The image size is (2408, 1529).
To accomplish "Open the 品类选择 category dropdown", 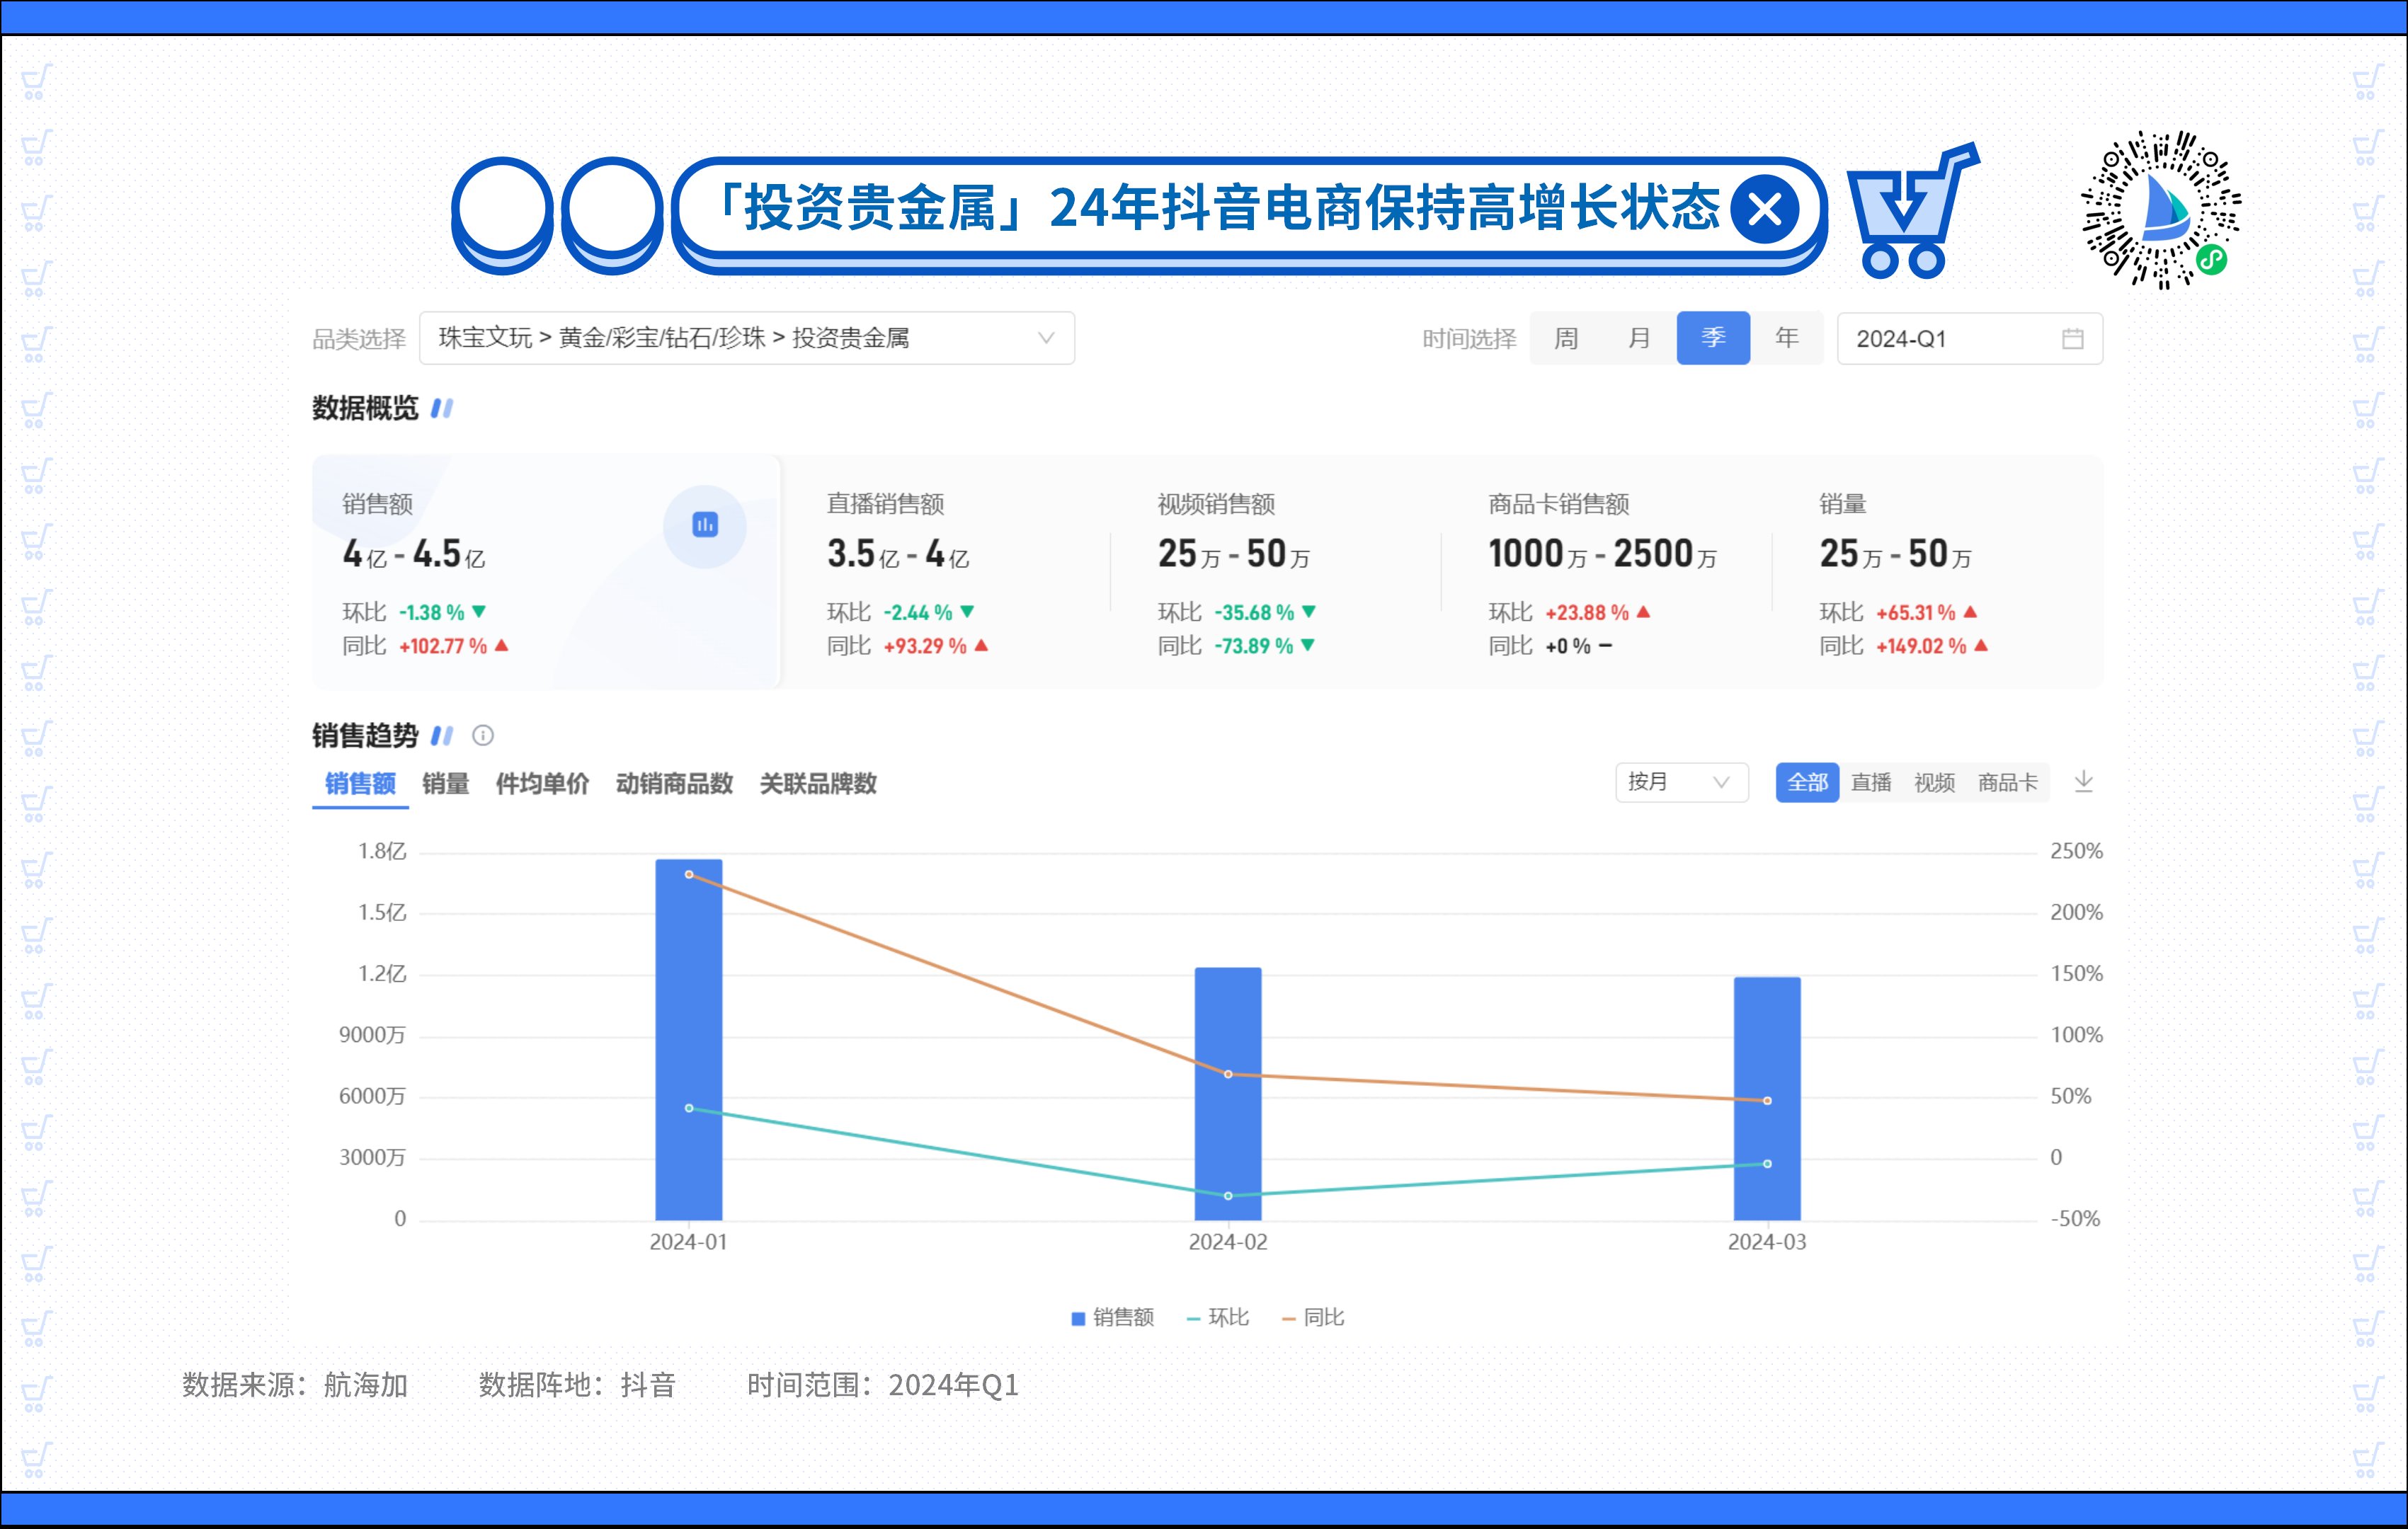I will [x=746, y=339].
